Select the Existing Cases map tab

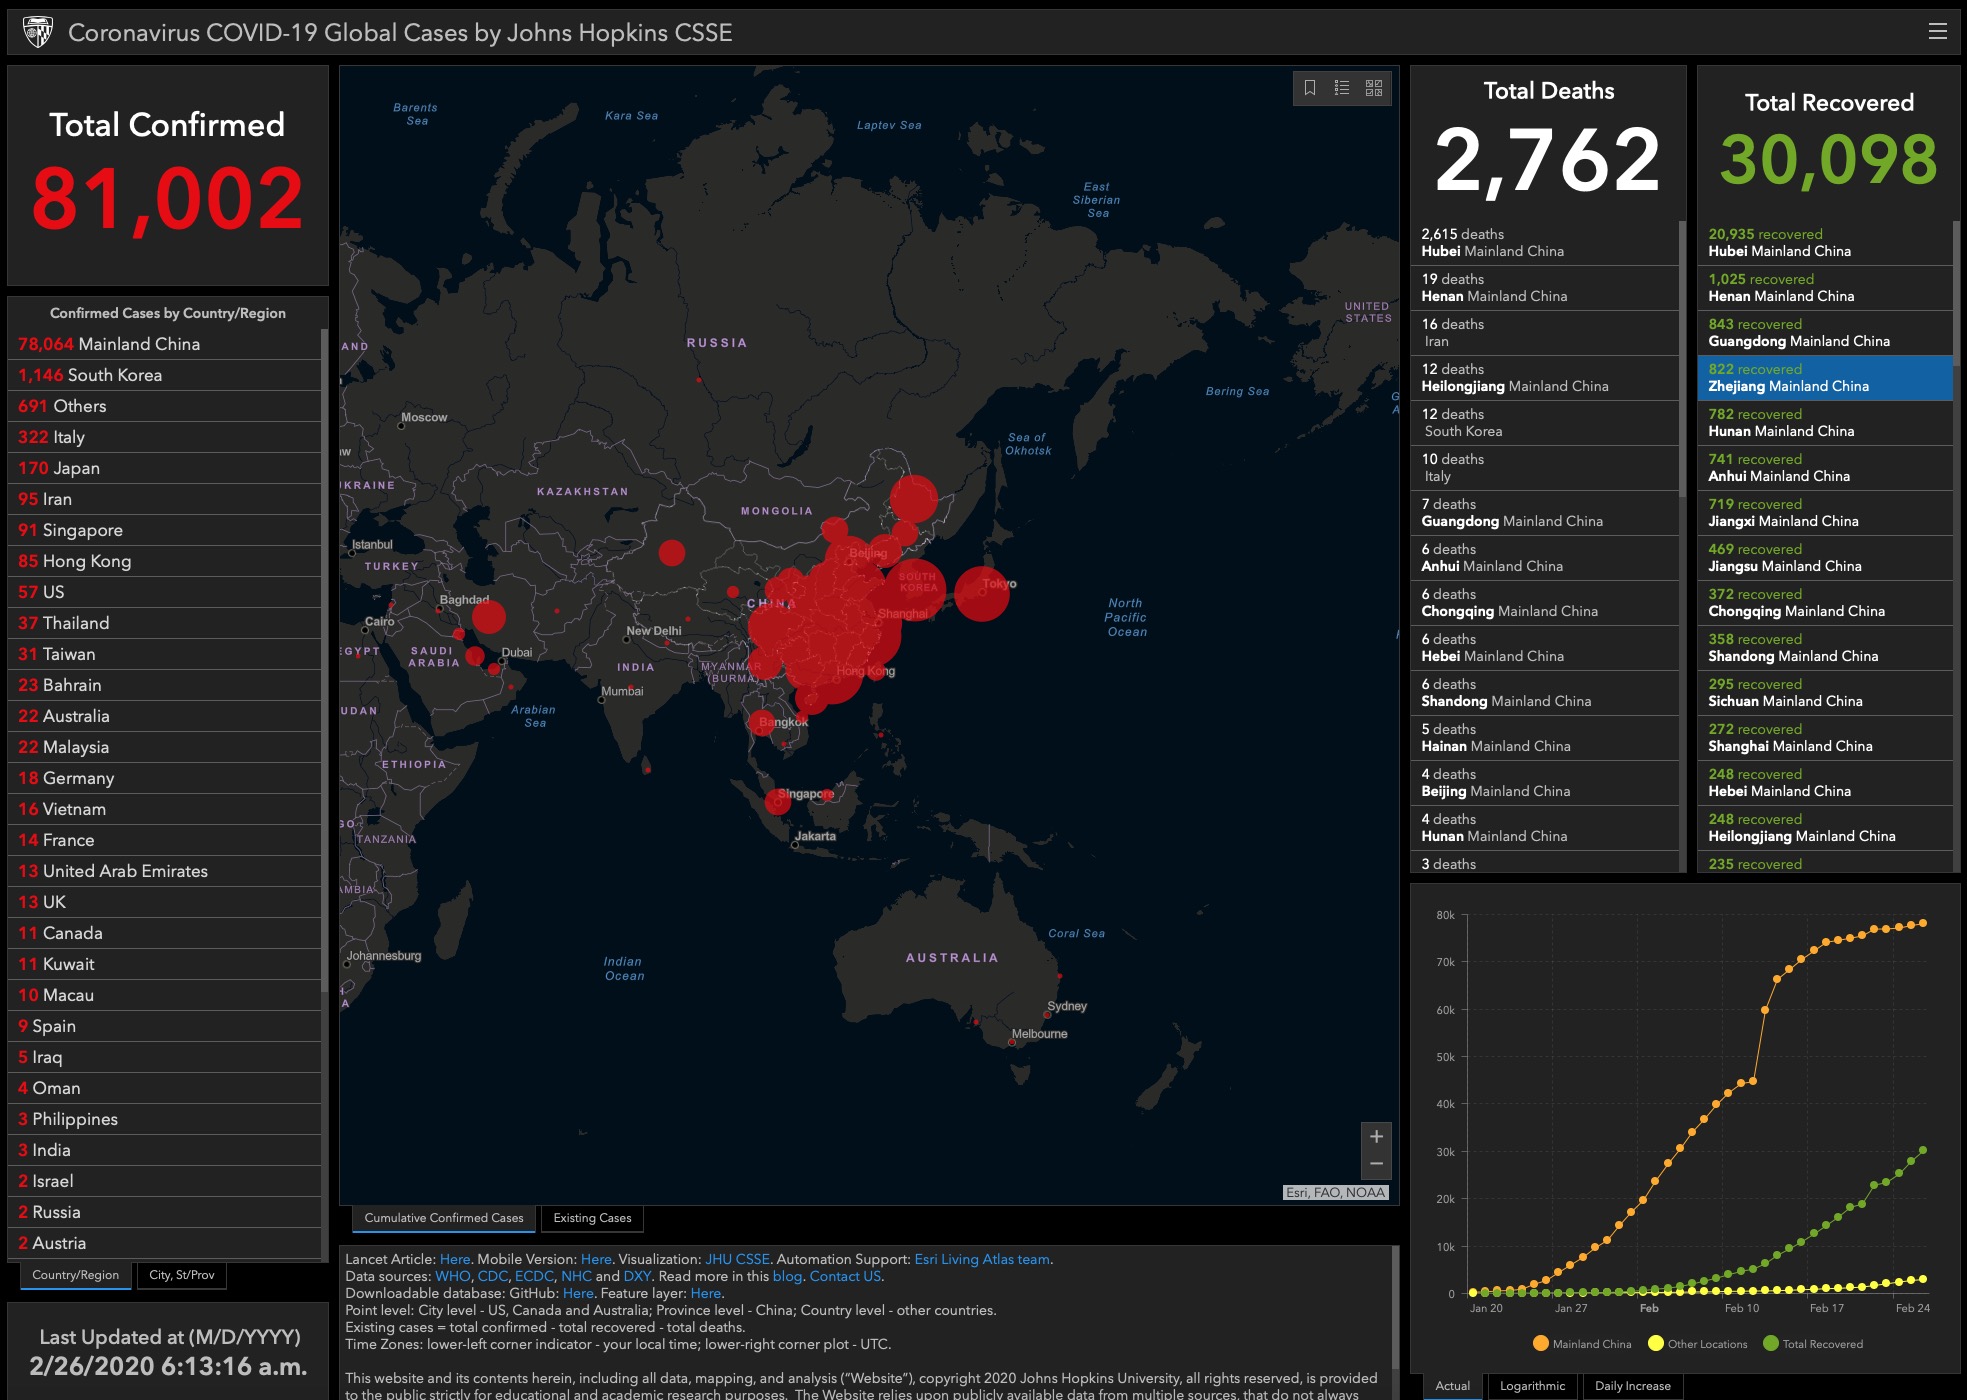592,1218
